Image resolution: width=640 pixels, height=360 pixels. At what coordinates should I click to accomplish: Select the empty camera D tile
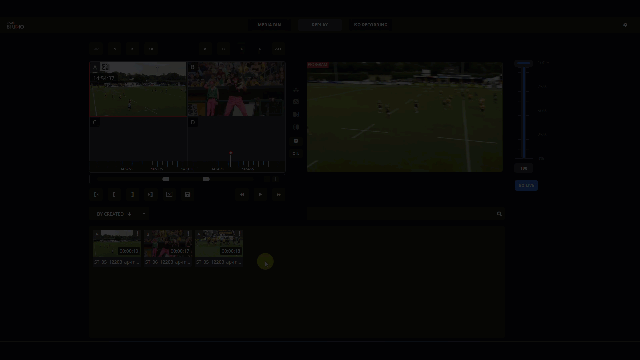coord(236,140)
